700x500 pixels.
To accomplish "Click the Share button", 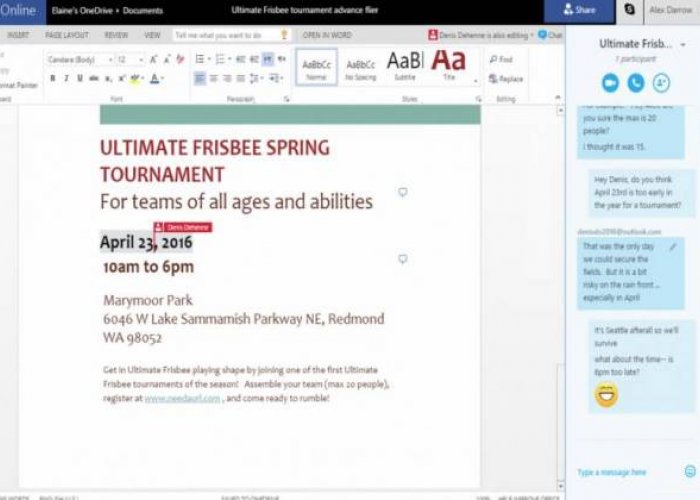I will pos(578,11).
